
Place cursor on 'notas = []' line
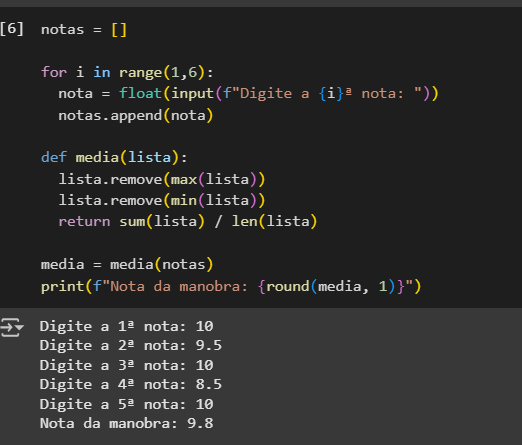pos(84,30)
